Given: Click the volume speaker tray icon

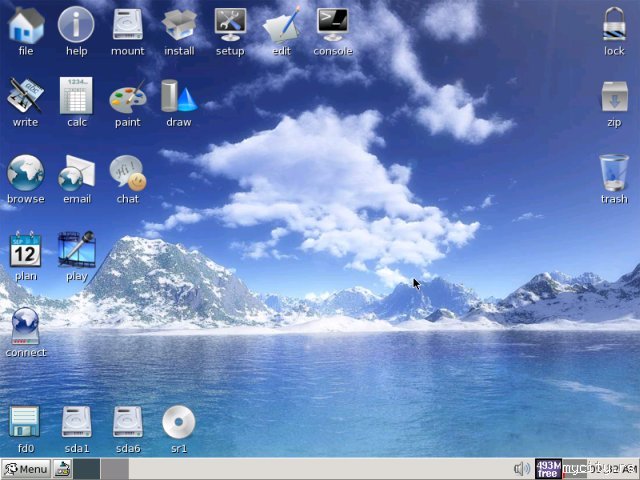Looking at the screenshot, I should [522, 469].
